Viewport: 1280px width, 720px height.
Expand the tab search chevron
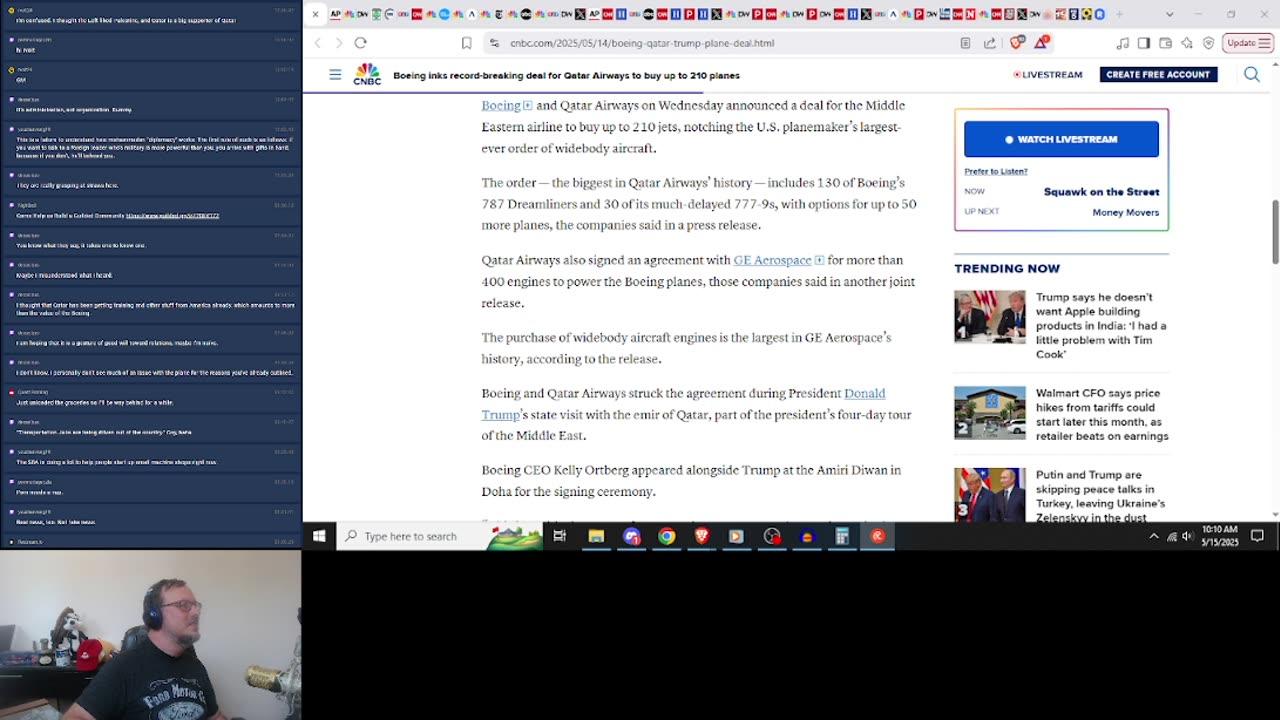pos(1169,14)
